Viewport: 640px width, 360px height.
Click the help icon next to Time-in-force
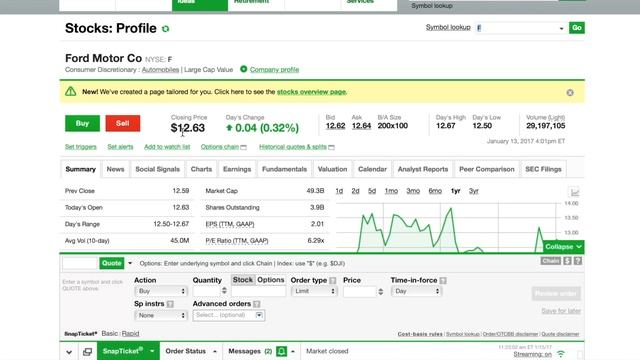click(x=443, y=280)
